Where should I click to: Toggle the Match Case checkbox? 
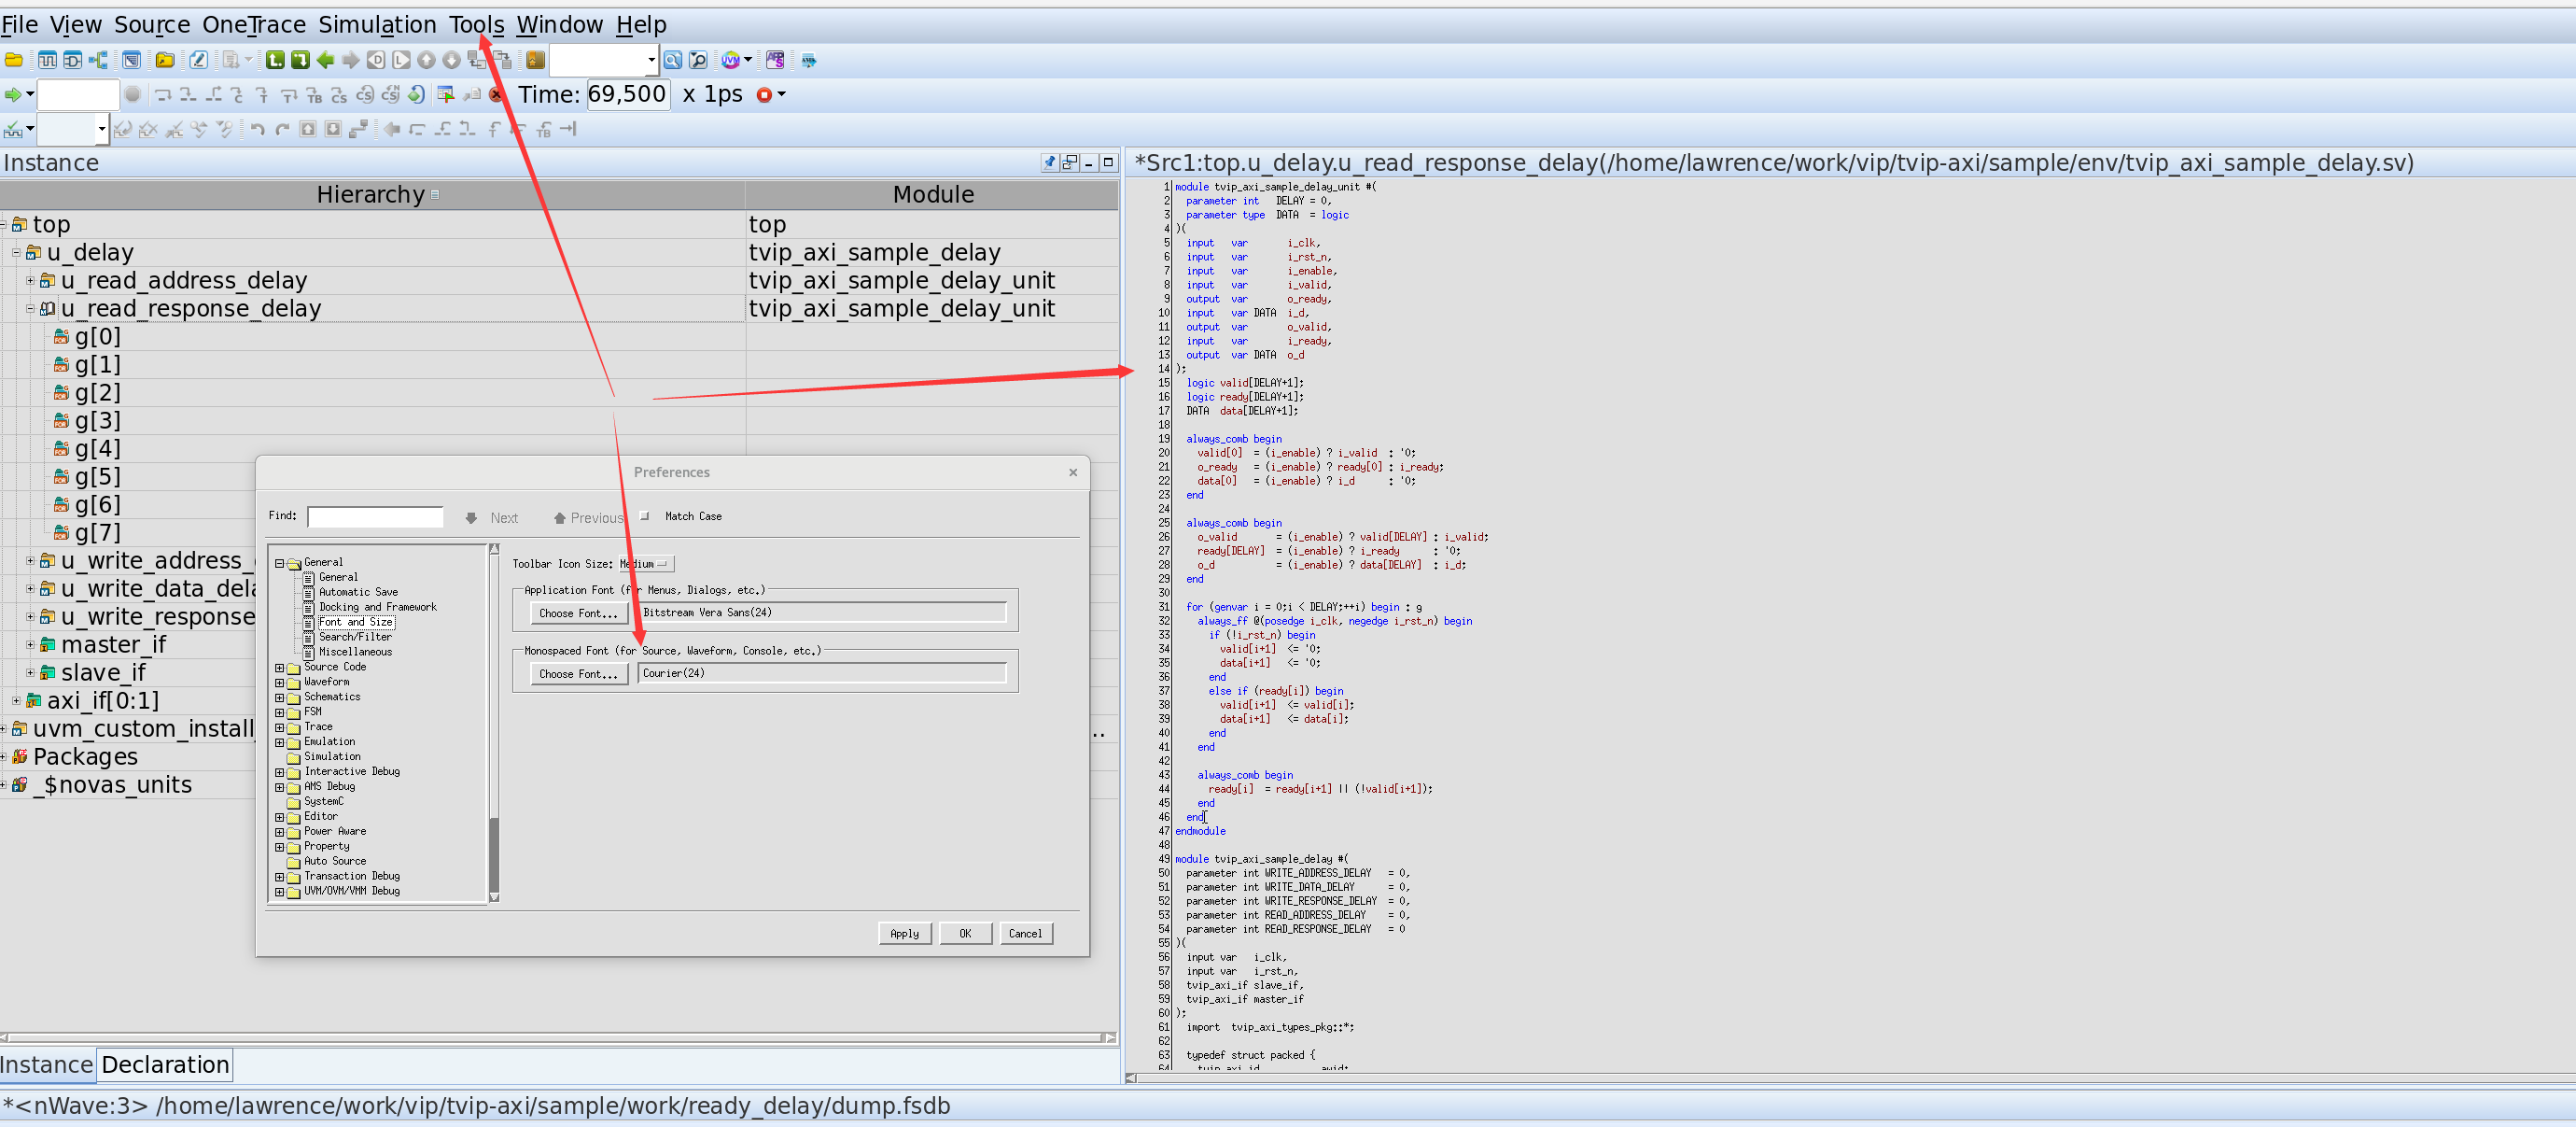click(x=645, y=516)
